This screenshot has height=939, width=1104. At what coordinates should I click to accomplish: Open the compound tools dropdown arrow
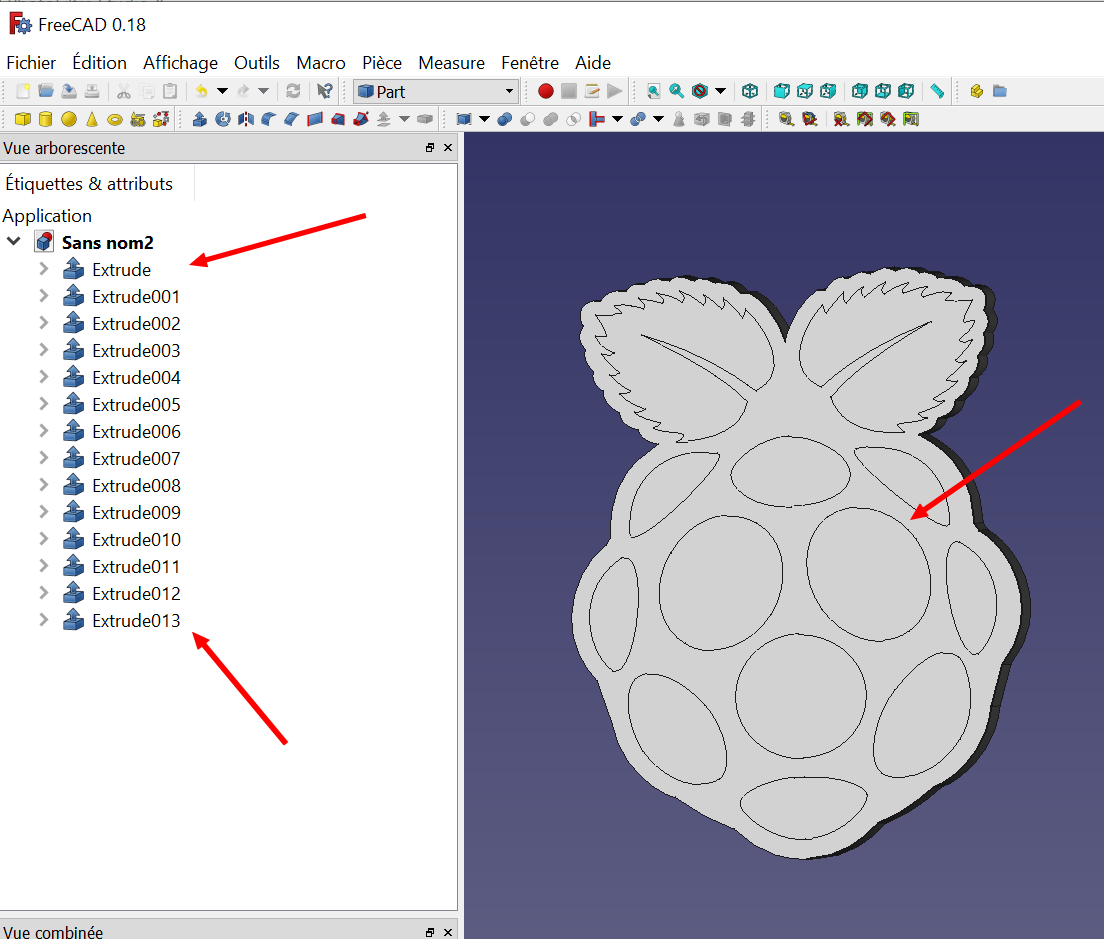point(484,120)
